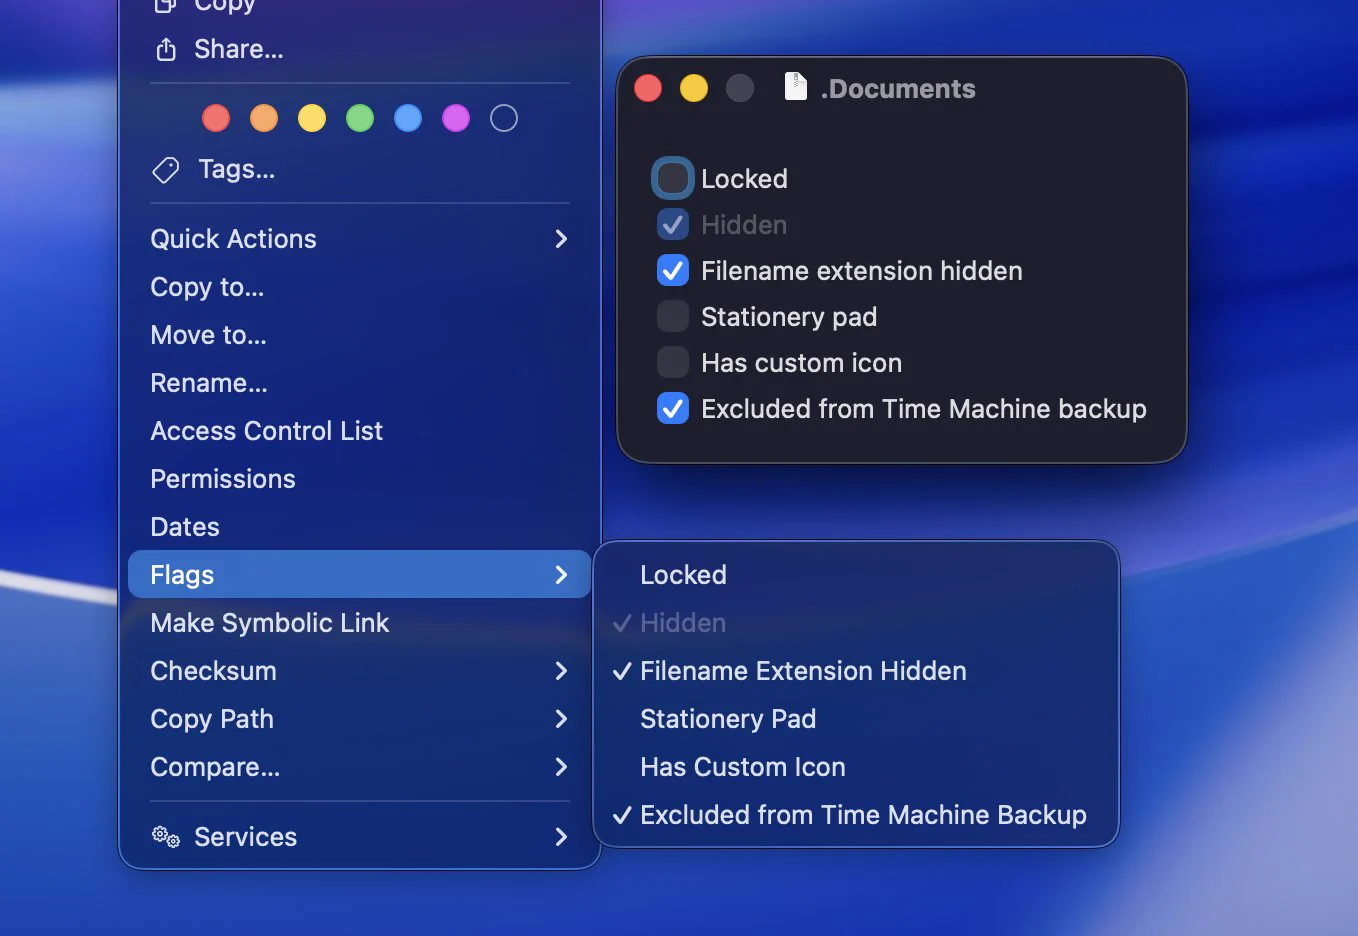Enable the Locked checkbox in .Documents window
The width and height of the screenshot is (1358, 936).
click(x=673, y=178)
